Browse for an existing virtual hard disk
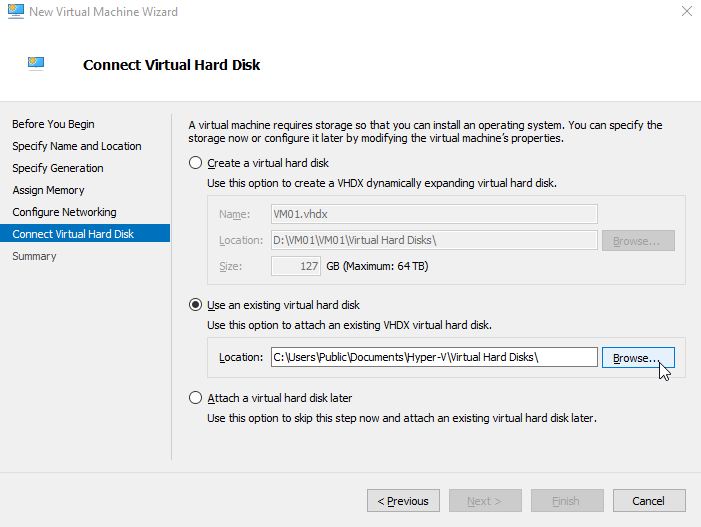Screen dimensions: 701x527 [638, 358]
